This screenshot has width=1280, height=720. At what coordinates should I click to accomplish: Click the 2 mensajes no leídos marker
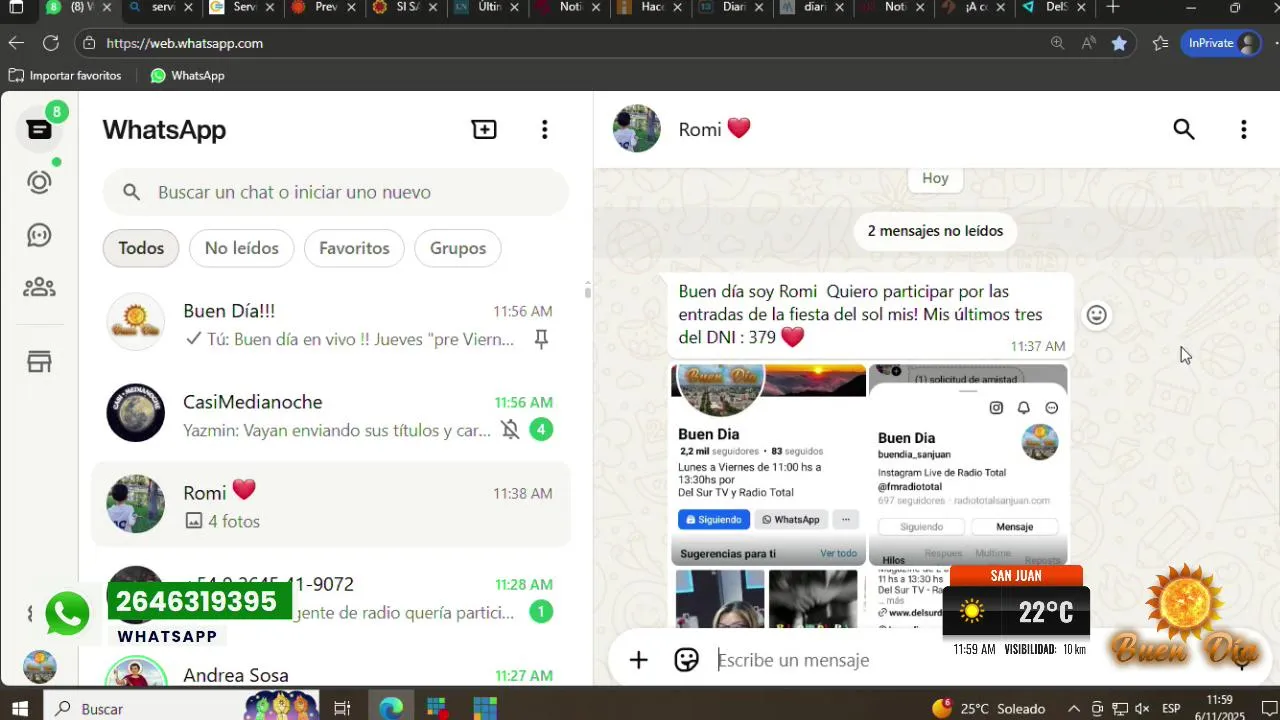click(x=935, y=231)
